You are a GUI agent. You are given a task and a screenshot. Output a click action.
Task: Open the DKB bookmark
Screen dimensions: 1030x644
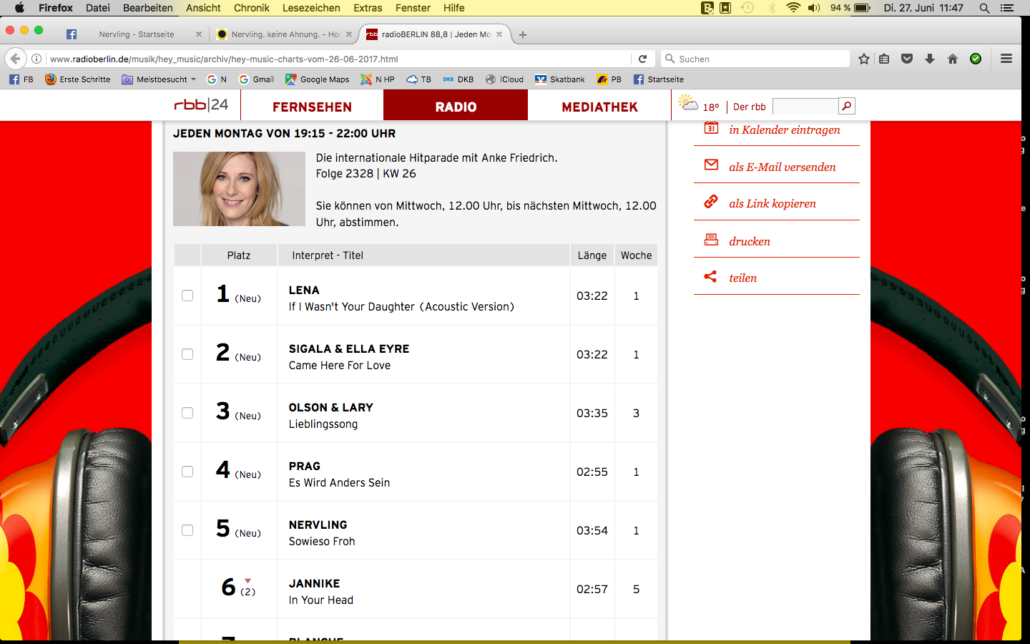458,79
